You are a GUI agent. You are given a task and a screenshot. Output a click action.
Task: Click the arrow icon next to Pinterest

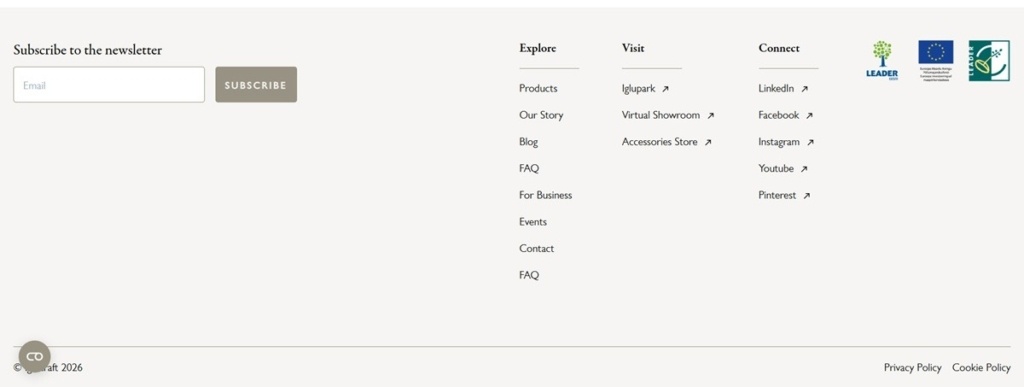pyautogui.click(x=807, y=195)
